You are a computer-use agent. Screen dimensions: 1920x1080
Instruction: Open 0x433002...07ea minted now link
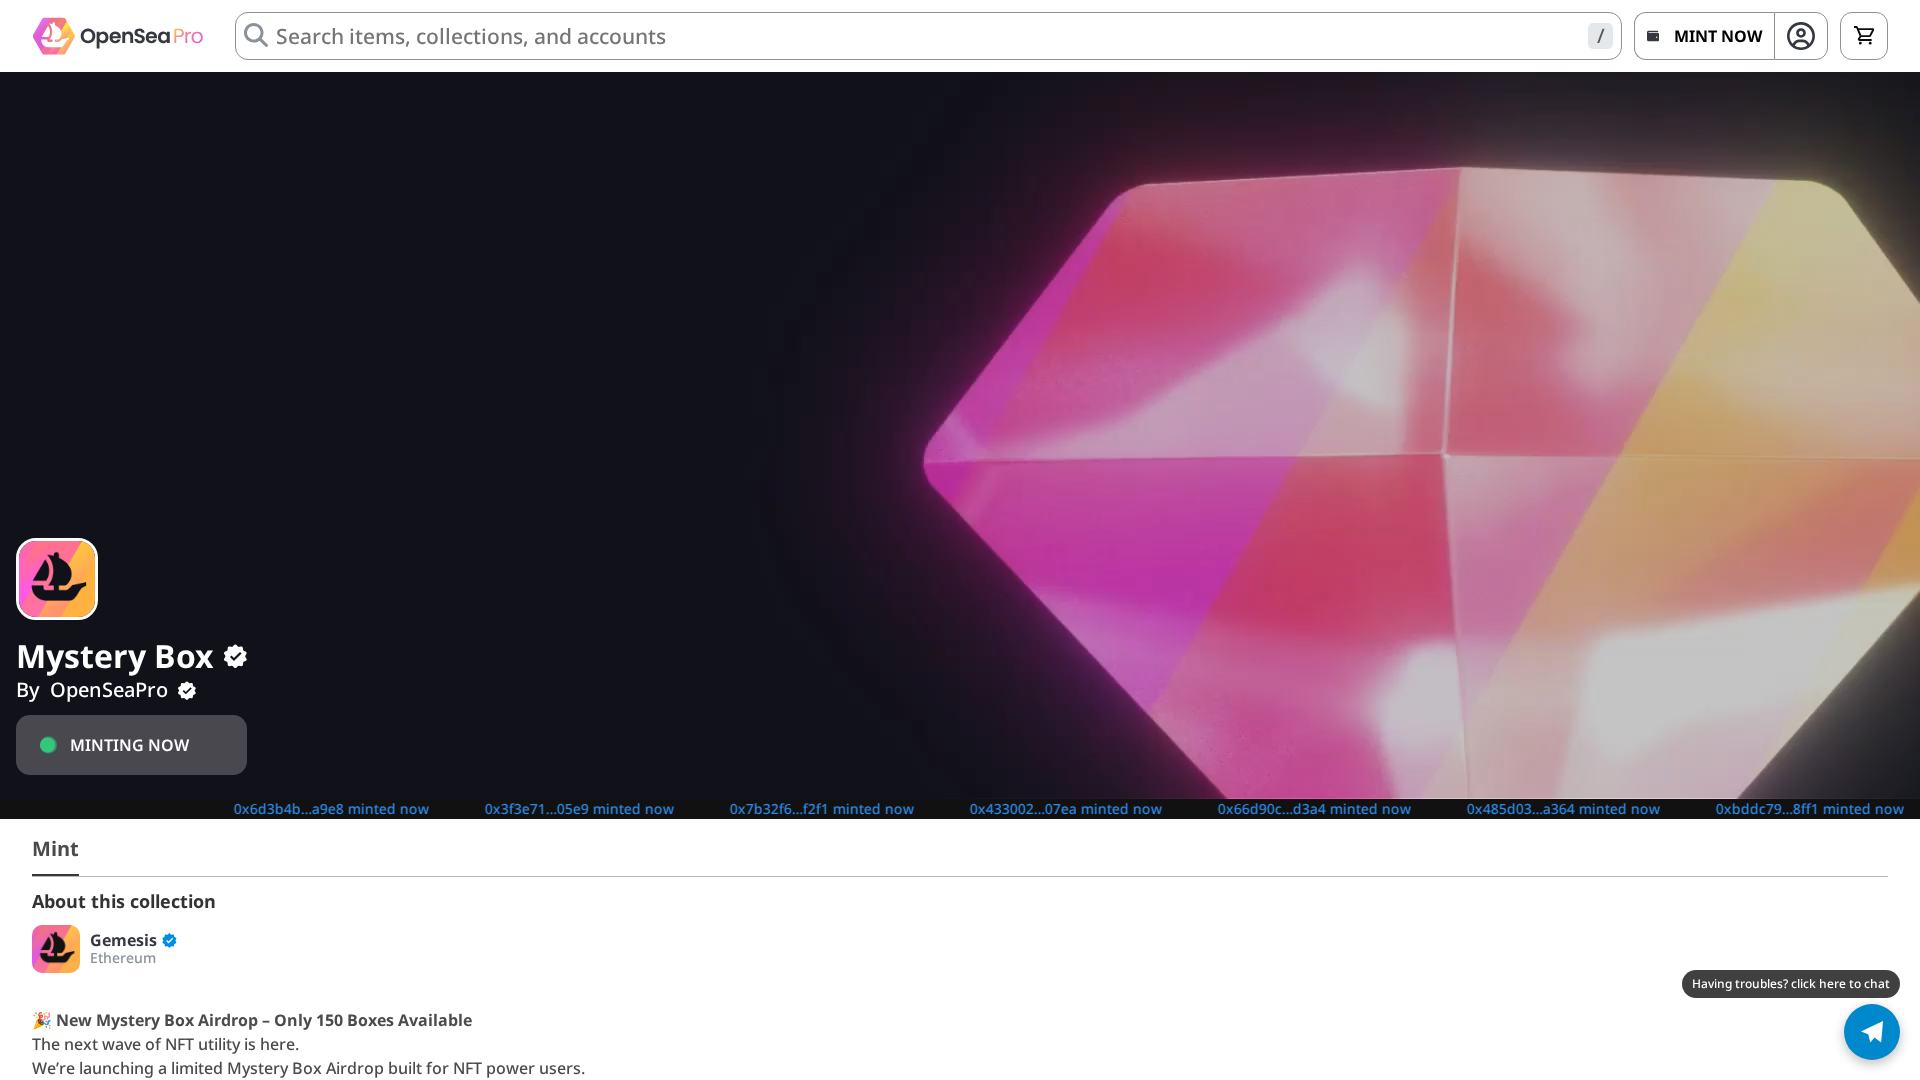1065,809
